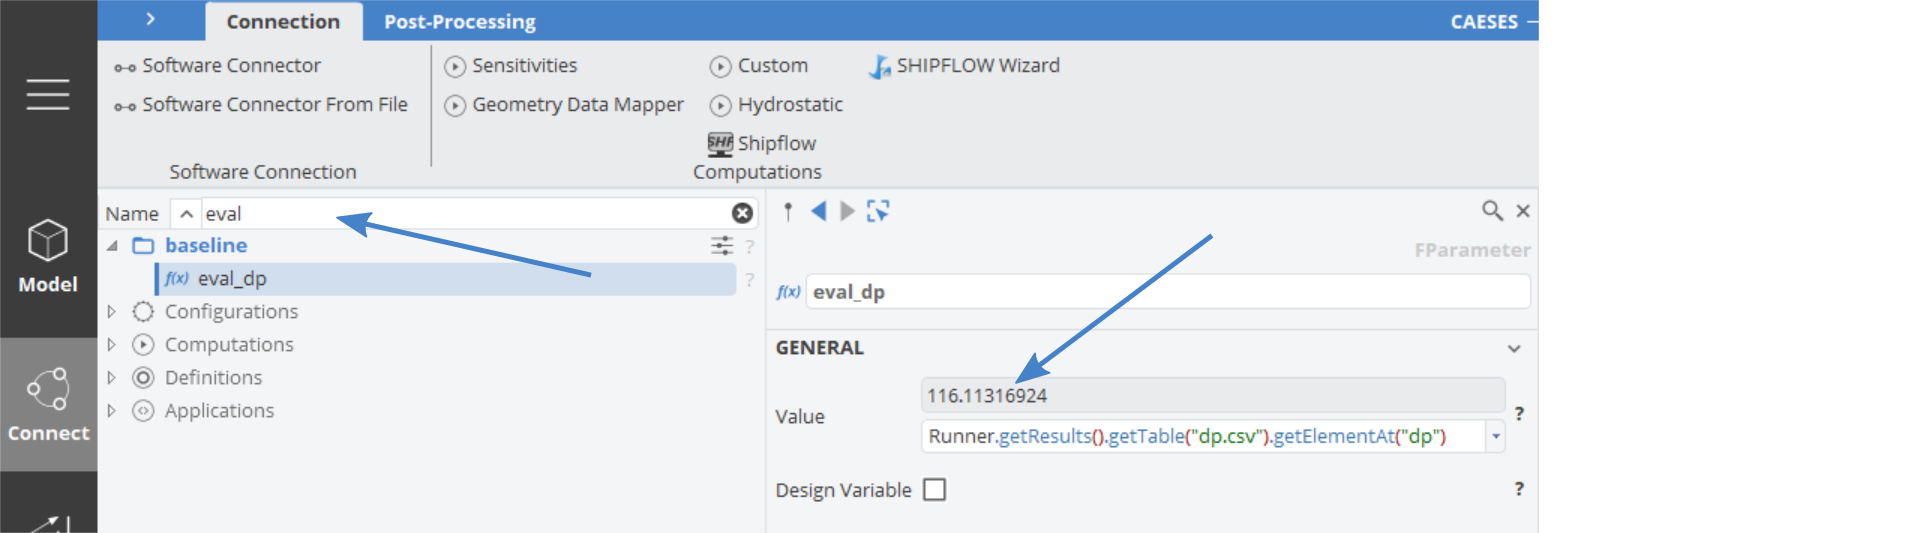Launch the SHIPFLOW Wizard
The image size is (1920, 533).
click(965, 65)
